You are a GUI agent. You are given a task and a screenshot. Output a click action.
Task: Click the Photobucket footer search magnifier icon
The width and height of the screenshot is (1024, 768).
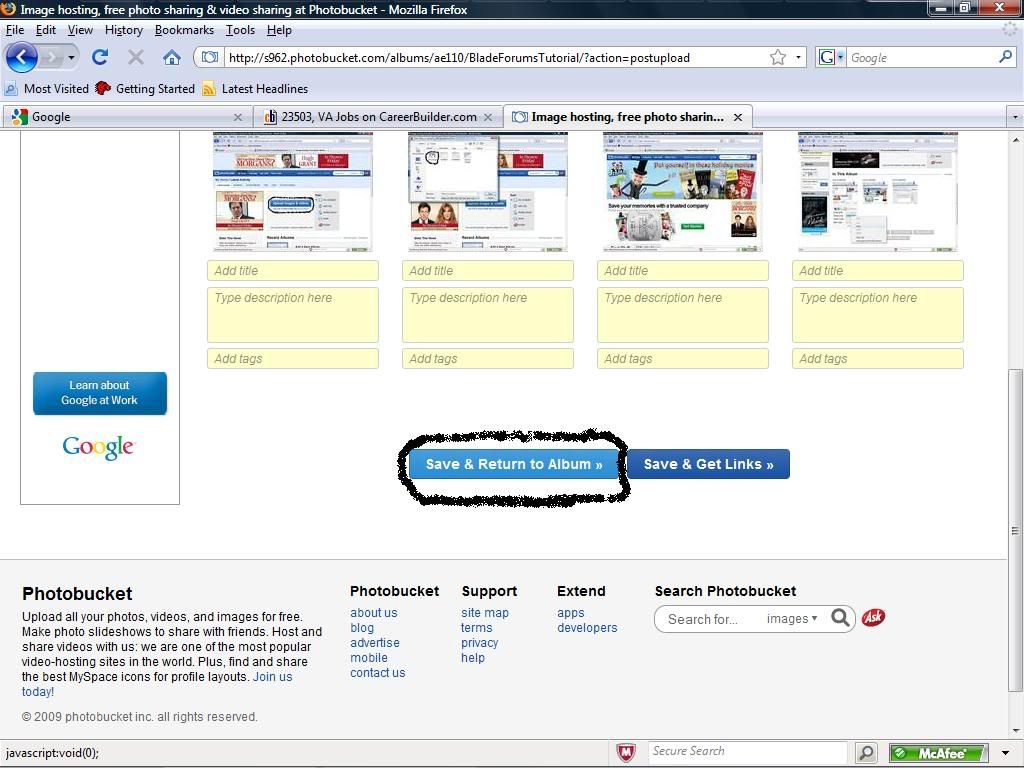(x=840, y=618)
